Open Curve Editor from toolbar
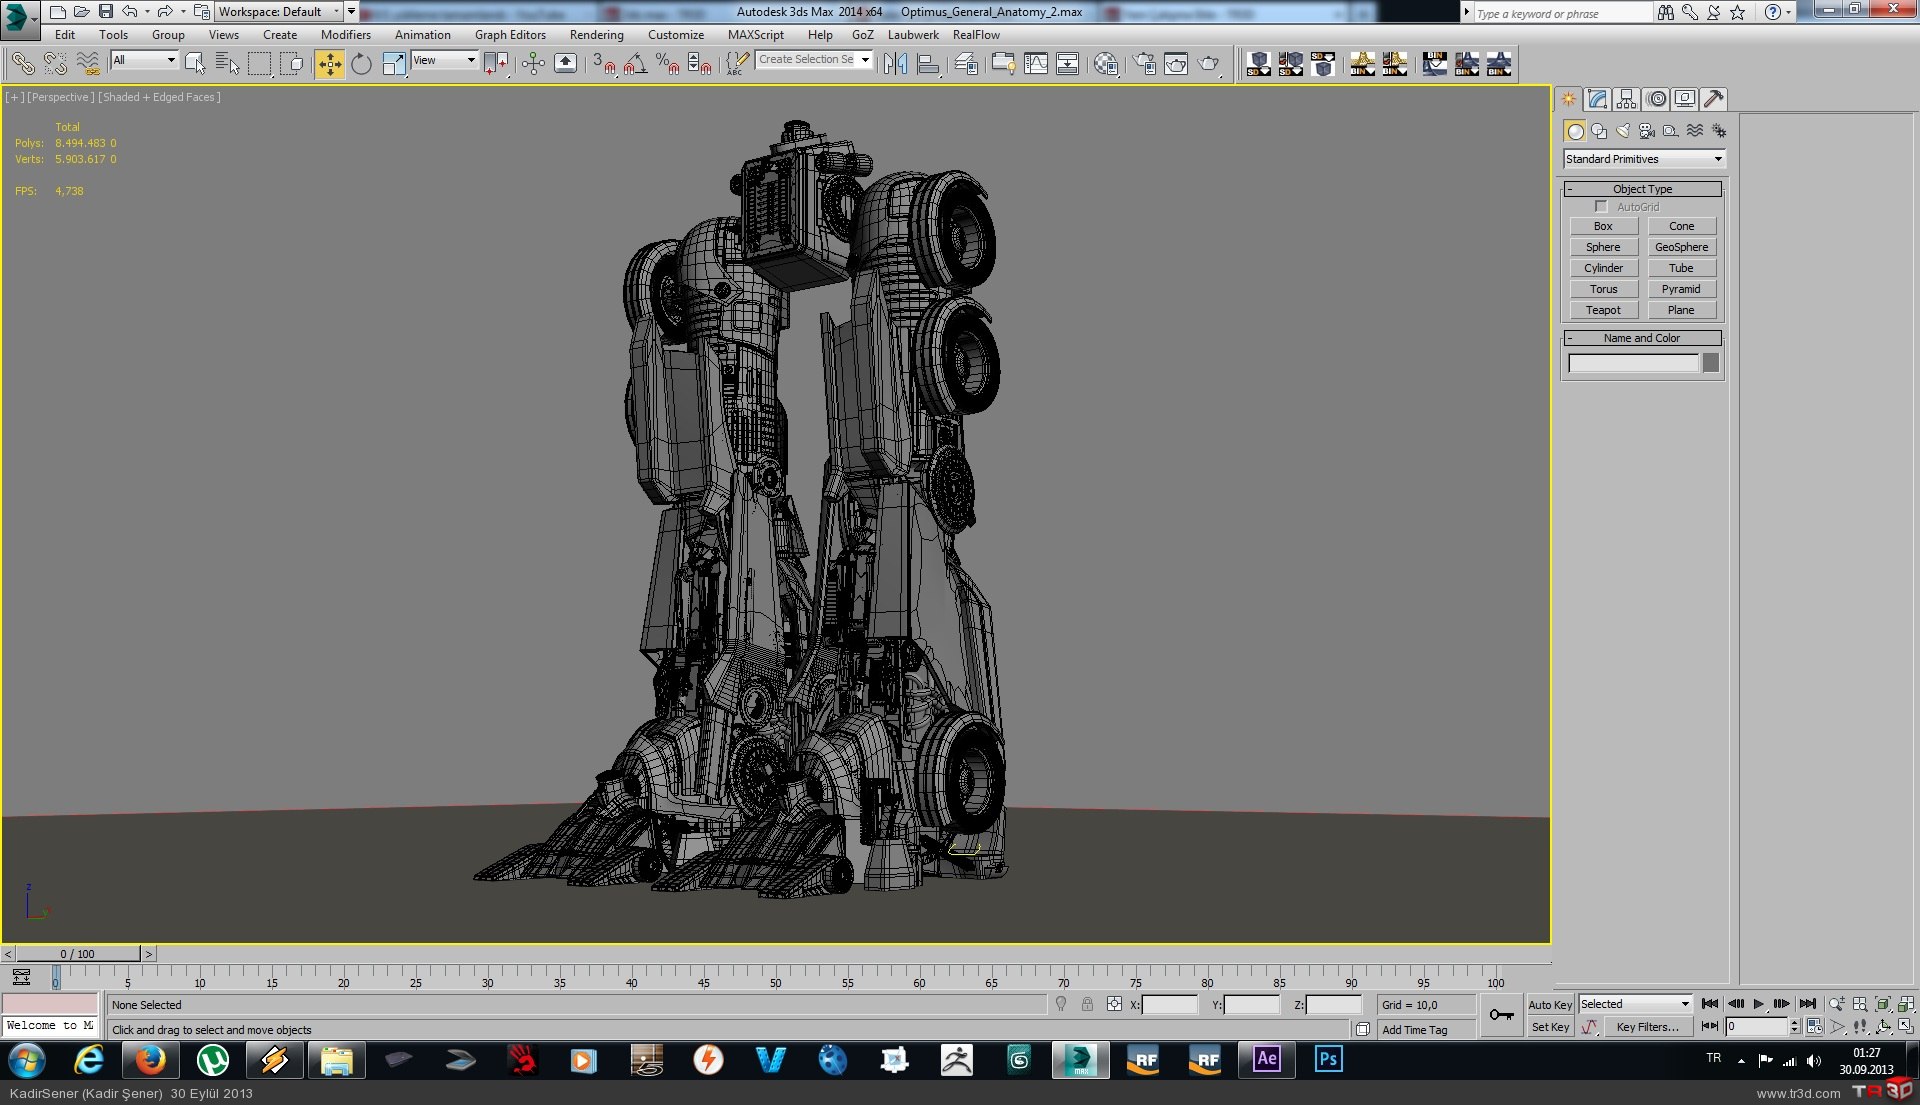The width and height of the screenshot is (1920, 1105). [1036, 64]
